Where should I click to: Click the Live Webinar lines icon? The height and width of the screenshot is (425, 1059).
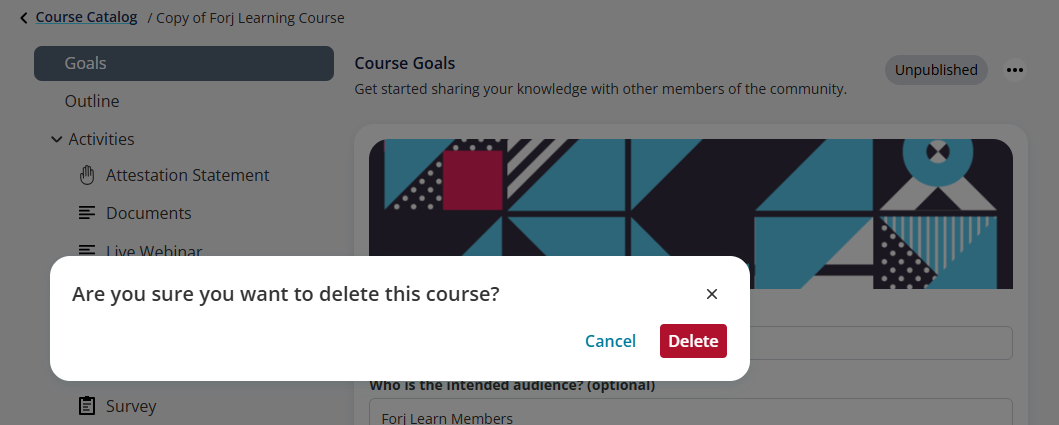86,249
